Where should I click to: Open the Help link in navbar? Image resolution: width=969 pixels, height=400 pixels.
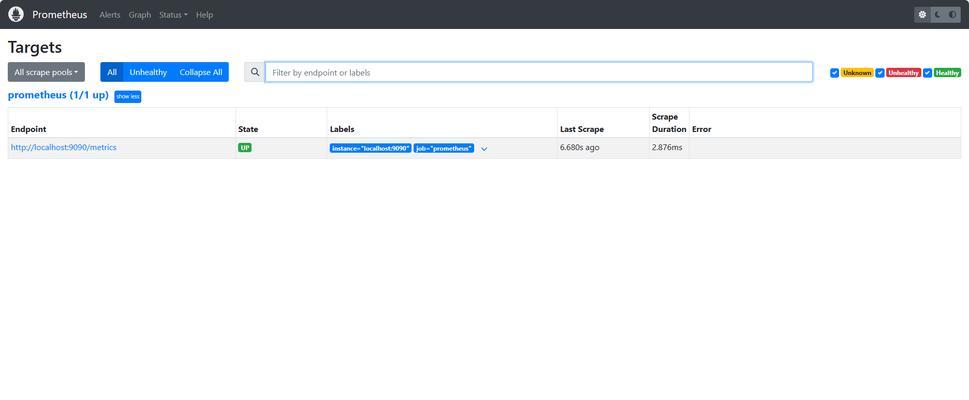point(205,15)
